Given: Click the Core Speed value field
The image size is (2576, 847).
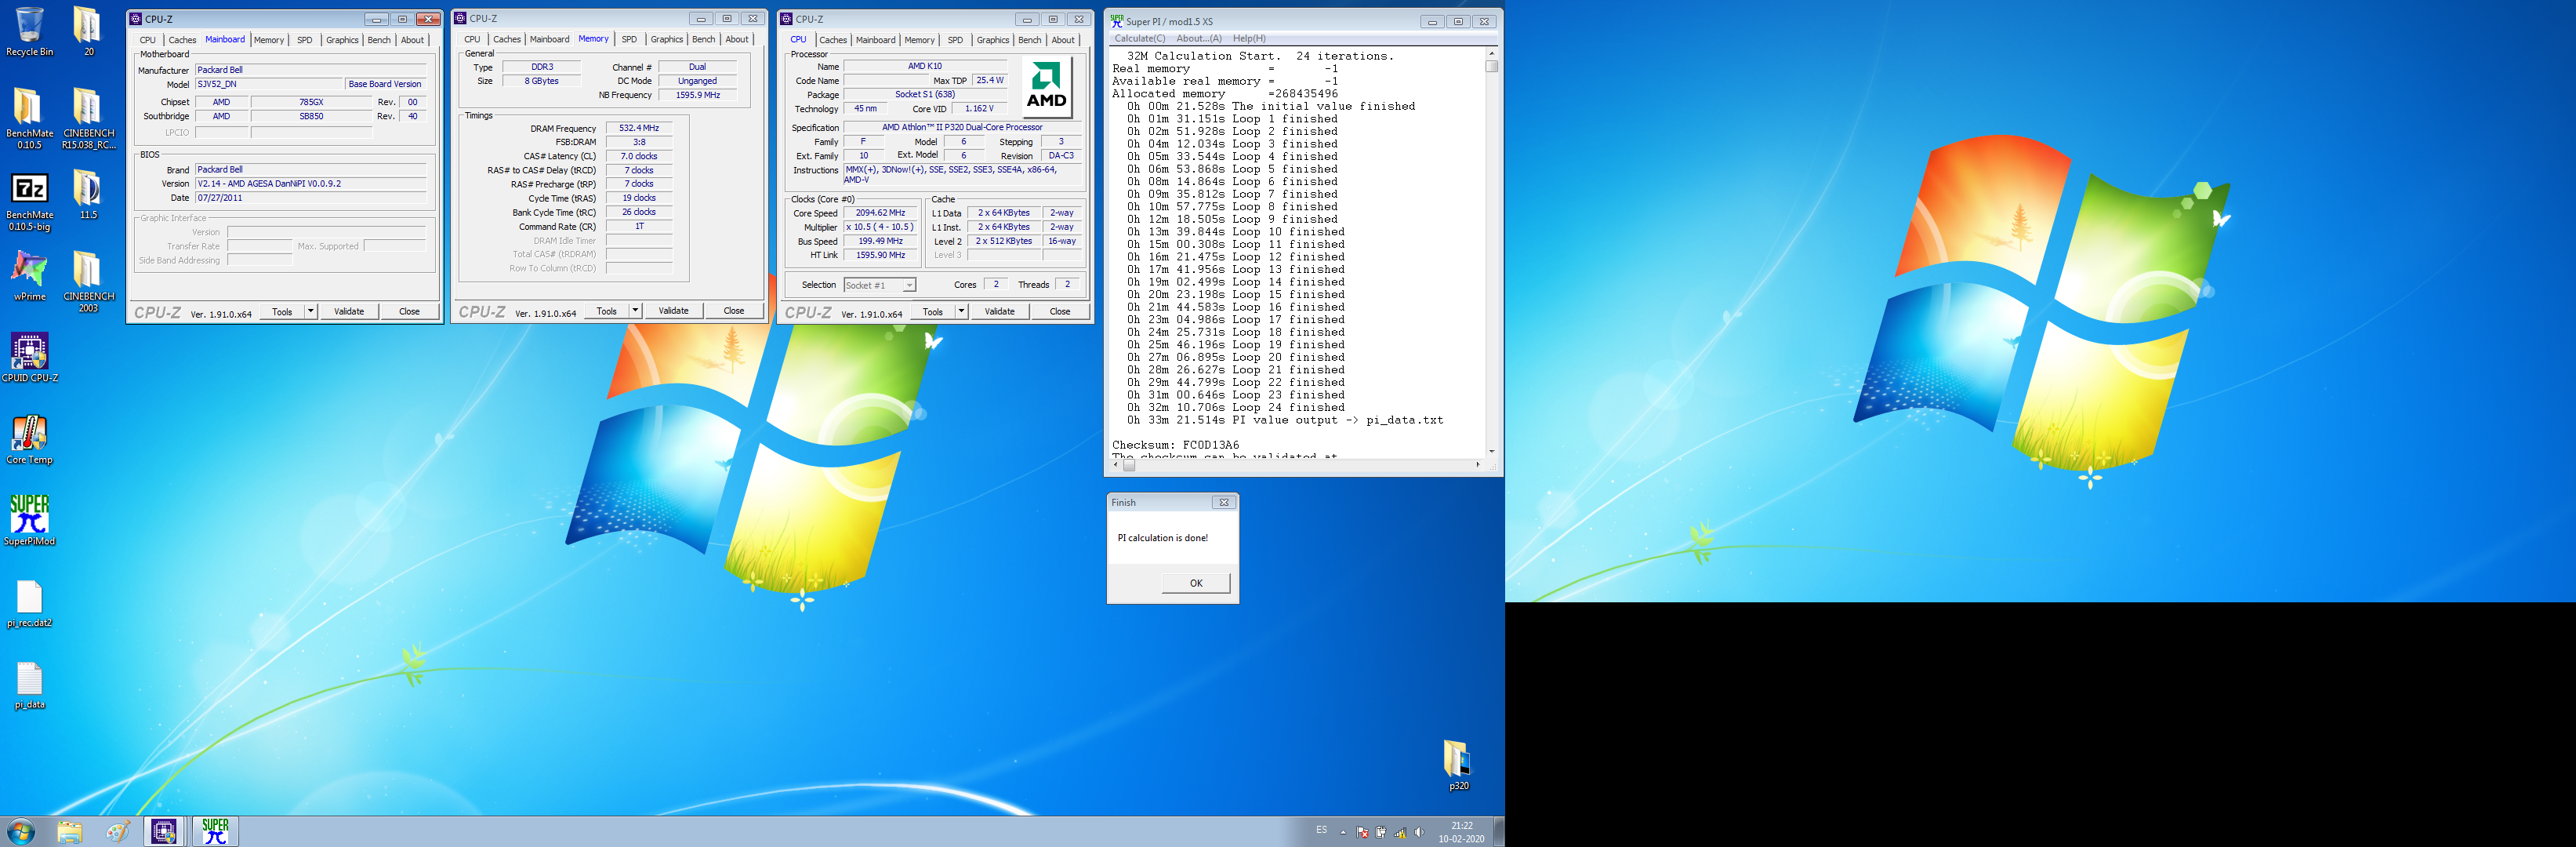Looking at the screenshot, I should [x=880, y=213].
